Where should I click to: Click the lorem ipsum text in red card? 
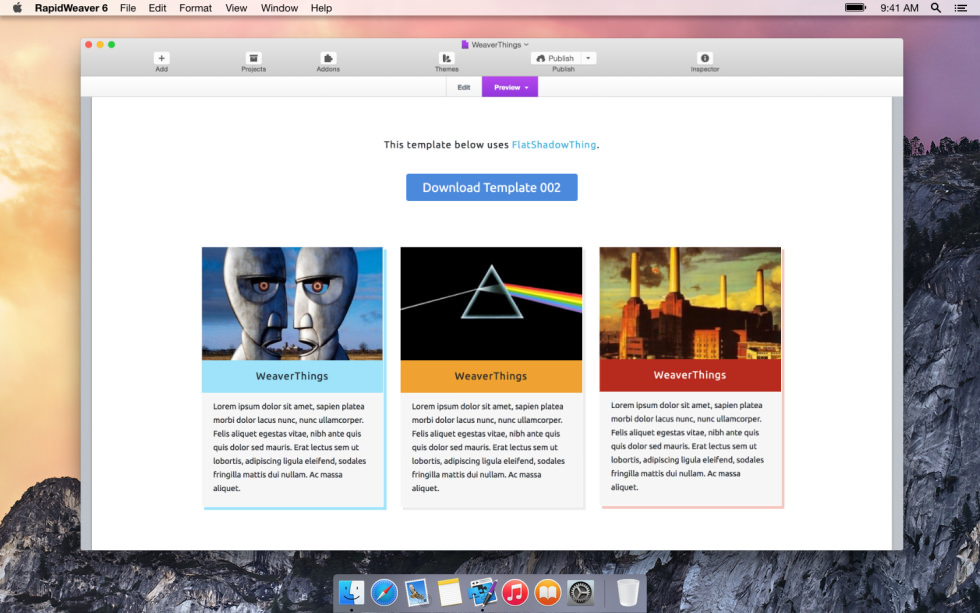coord(688,446)
